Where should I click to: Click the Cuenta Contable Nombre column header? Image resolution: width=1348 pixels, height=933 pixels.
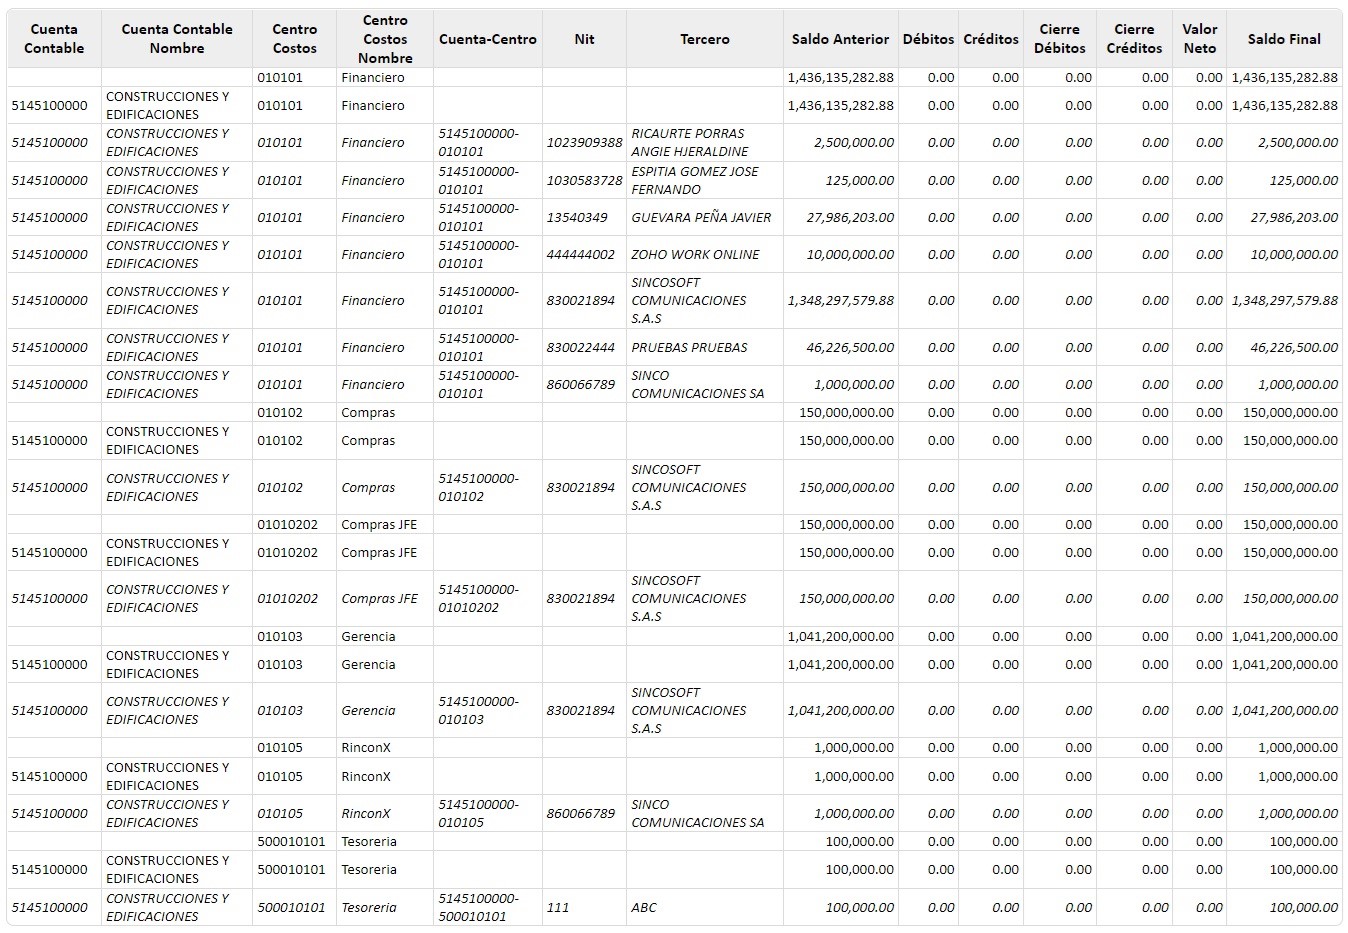pos(177,39)
